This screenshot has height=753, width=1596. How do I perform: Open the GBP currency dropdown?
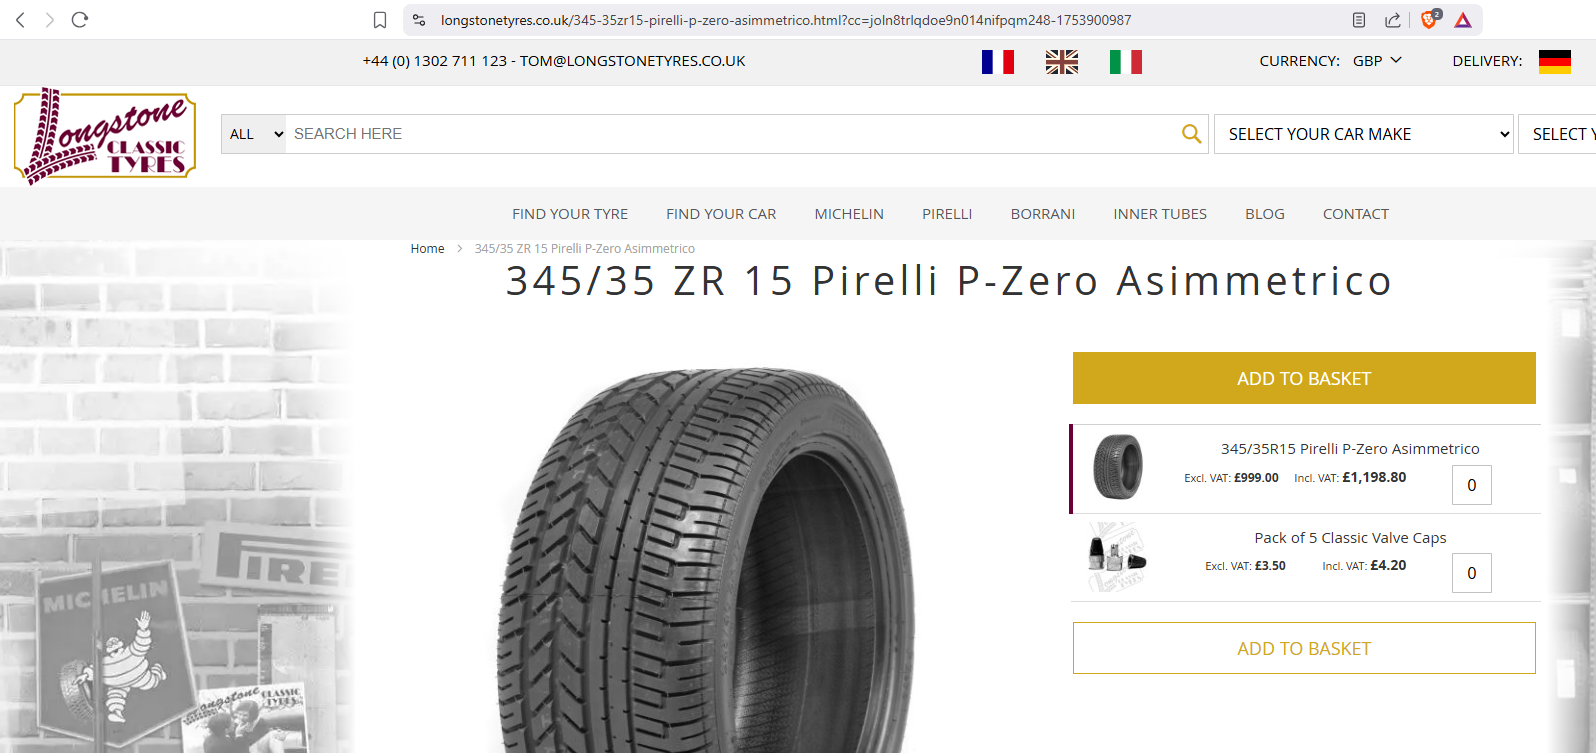[x=1377, y=61]
